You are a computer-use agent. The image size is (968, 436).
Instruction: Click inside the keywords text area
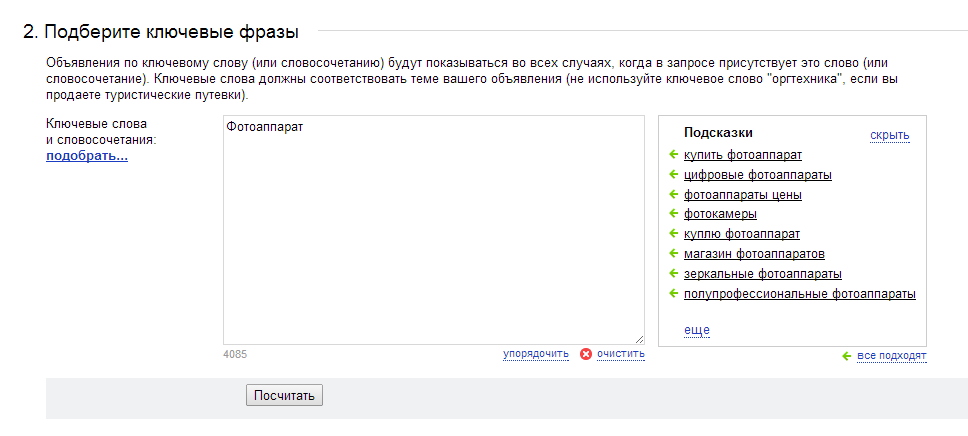click(x=433, y=230)
